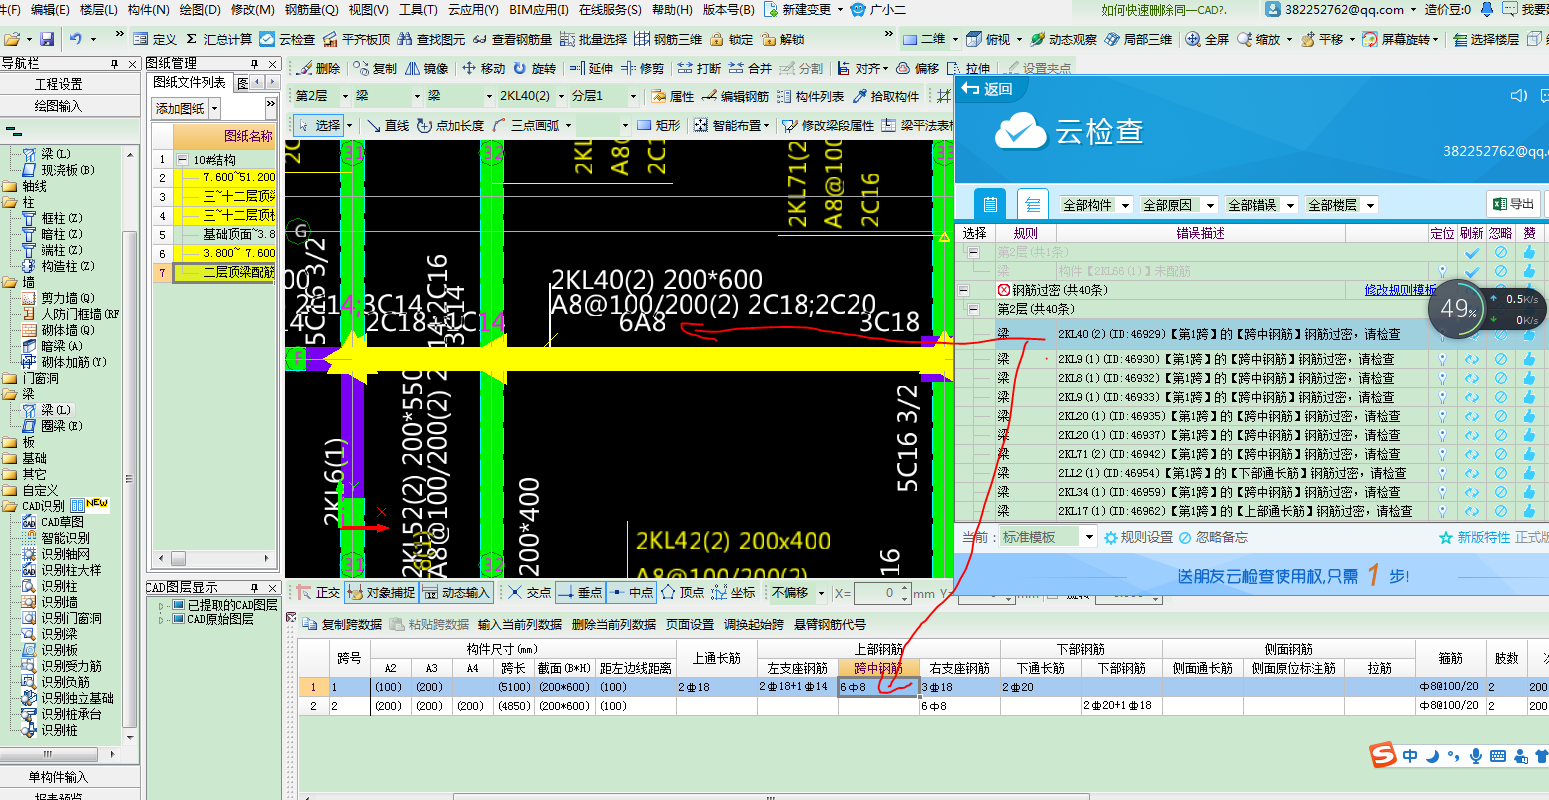Click 修改规则模板 link
1549x800 pixels.
[x=1401, y=290]
